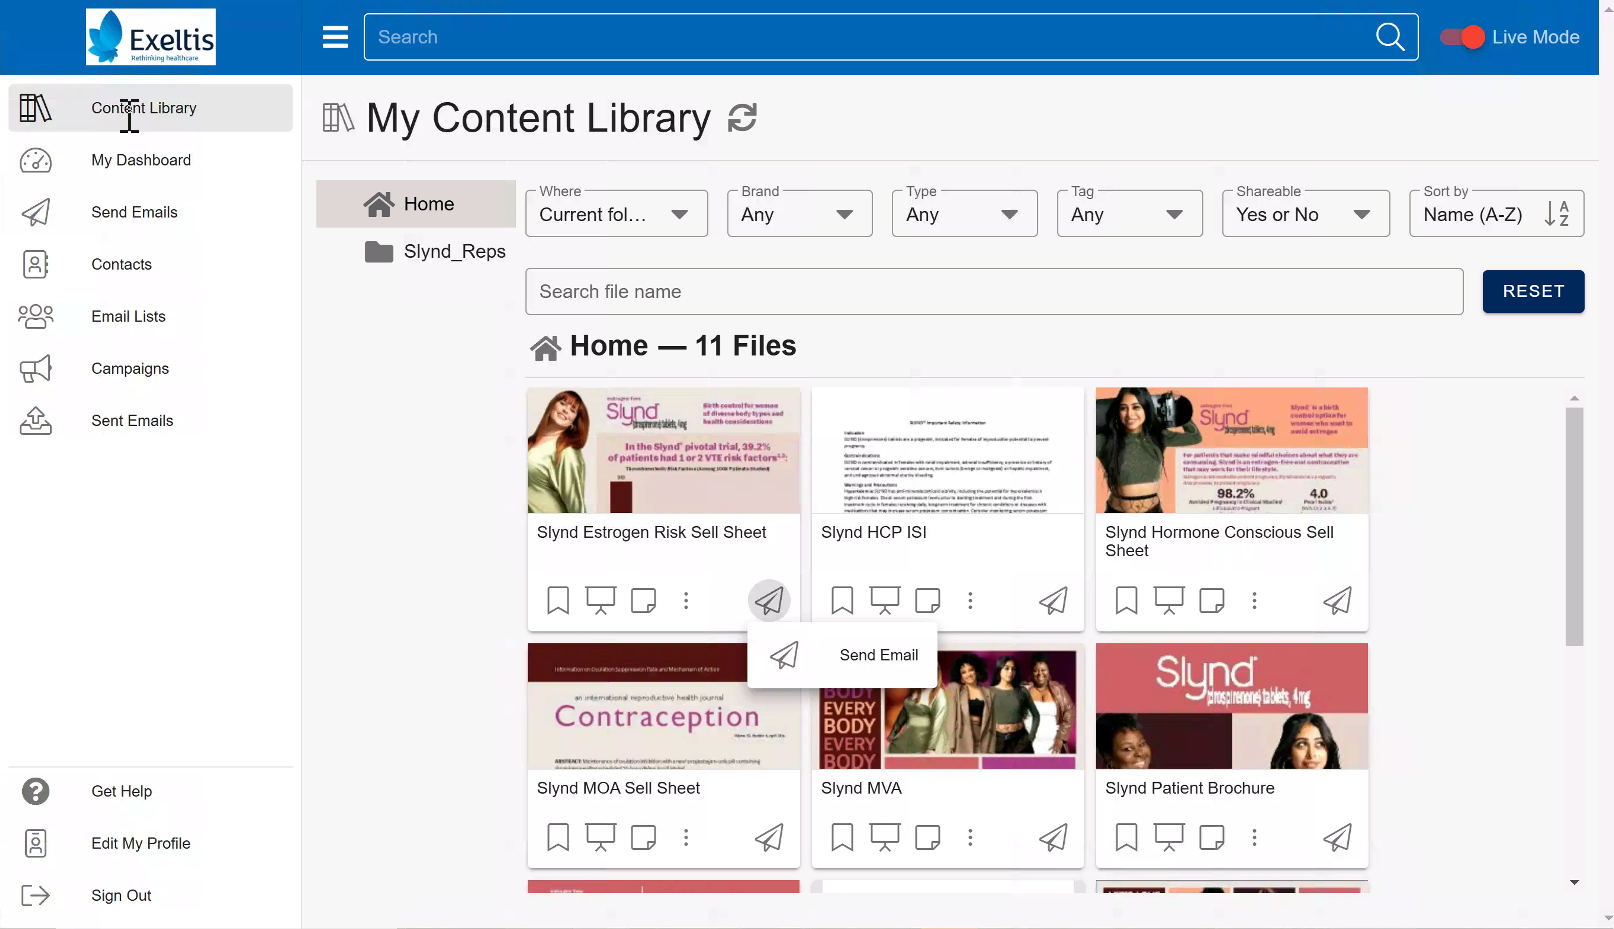The height and width of the screenshot is (929, 1614).
Task: Expand the Brand dropdown
Action: (x=800, y=214)
